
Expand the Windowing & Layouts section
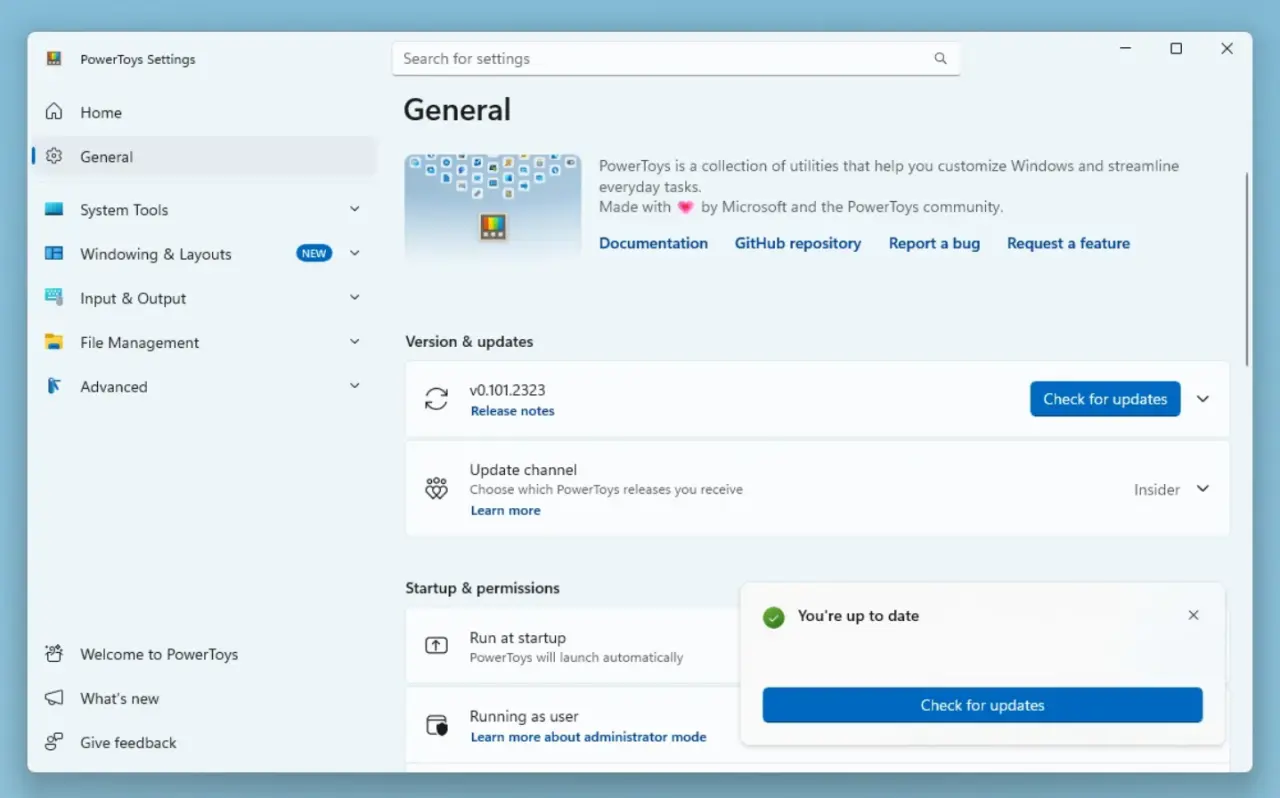(354, 253)
